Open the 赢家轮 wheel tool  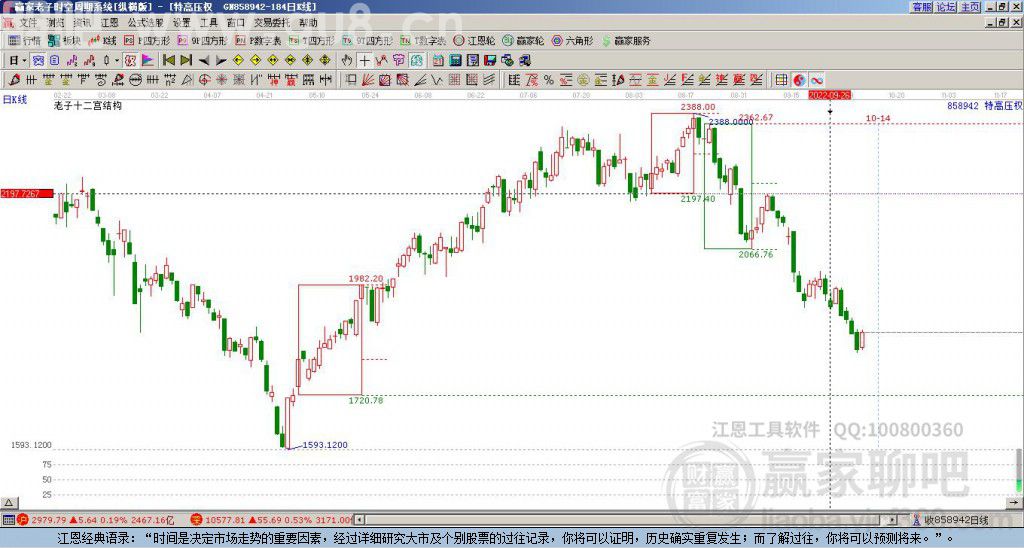pyautogui.click(x=523, y=40)
